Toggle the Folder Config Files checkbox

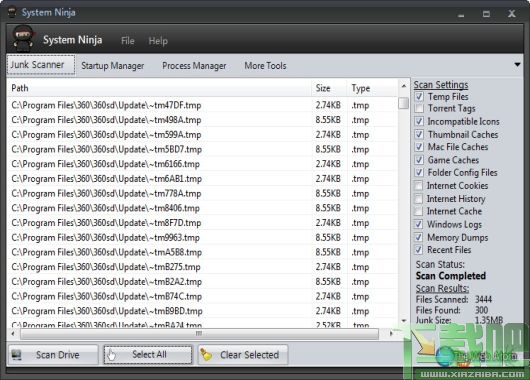click(419, 172)
